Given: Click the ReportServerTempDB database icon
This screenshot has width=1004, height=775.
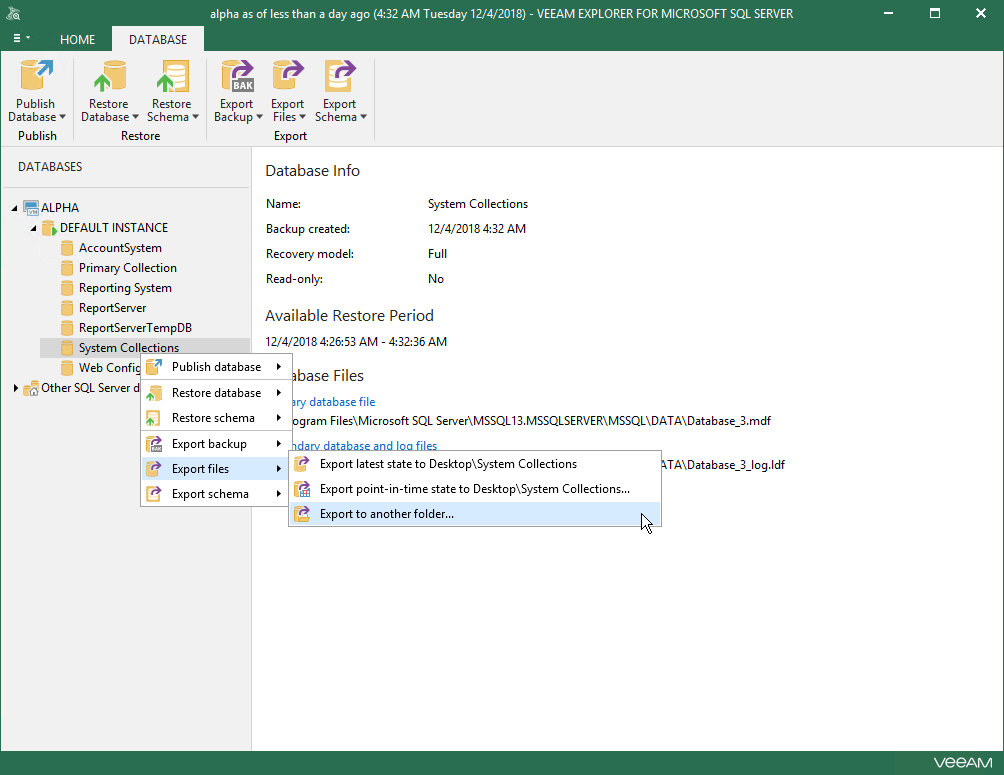Looking at the screenshot, I should pos(67,328).
